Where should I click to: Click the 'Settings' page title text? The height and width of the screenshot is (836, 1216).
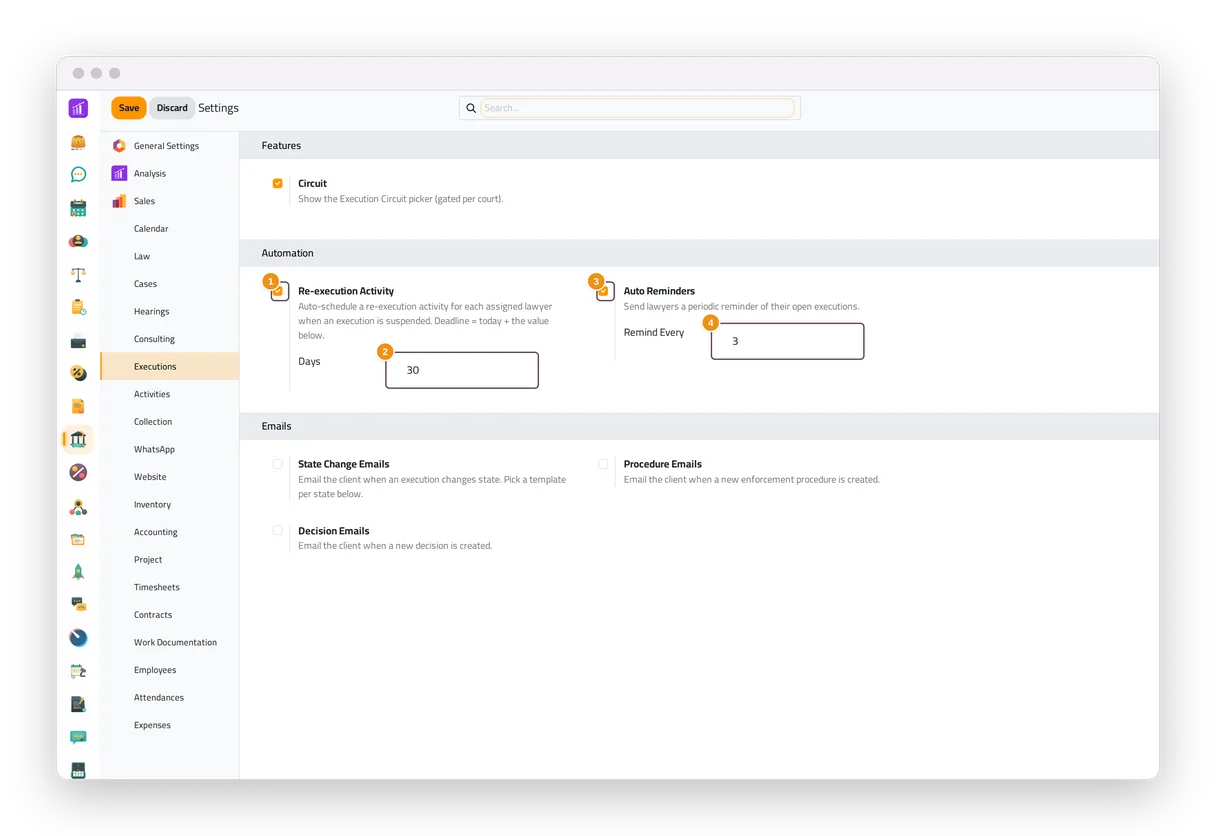click(x=219, y=108)
